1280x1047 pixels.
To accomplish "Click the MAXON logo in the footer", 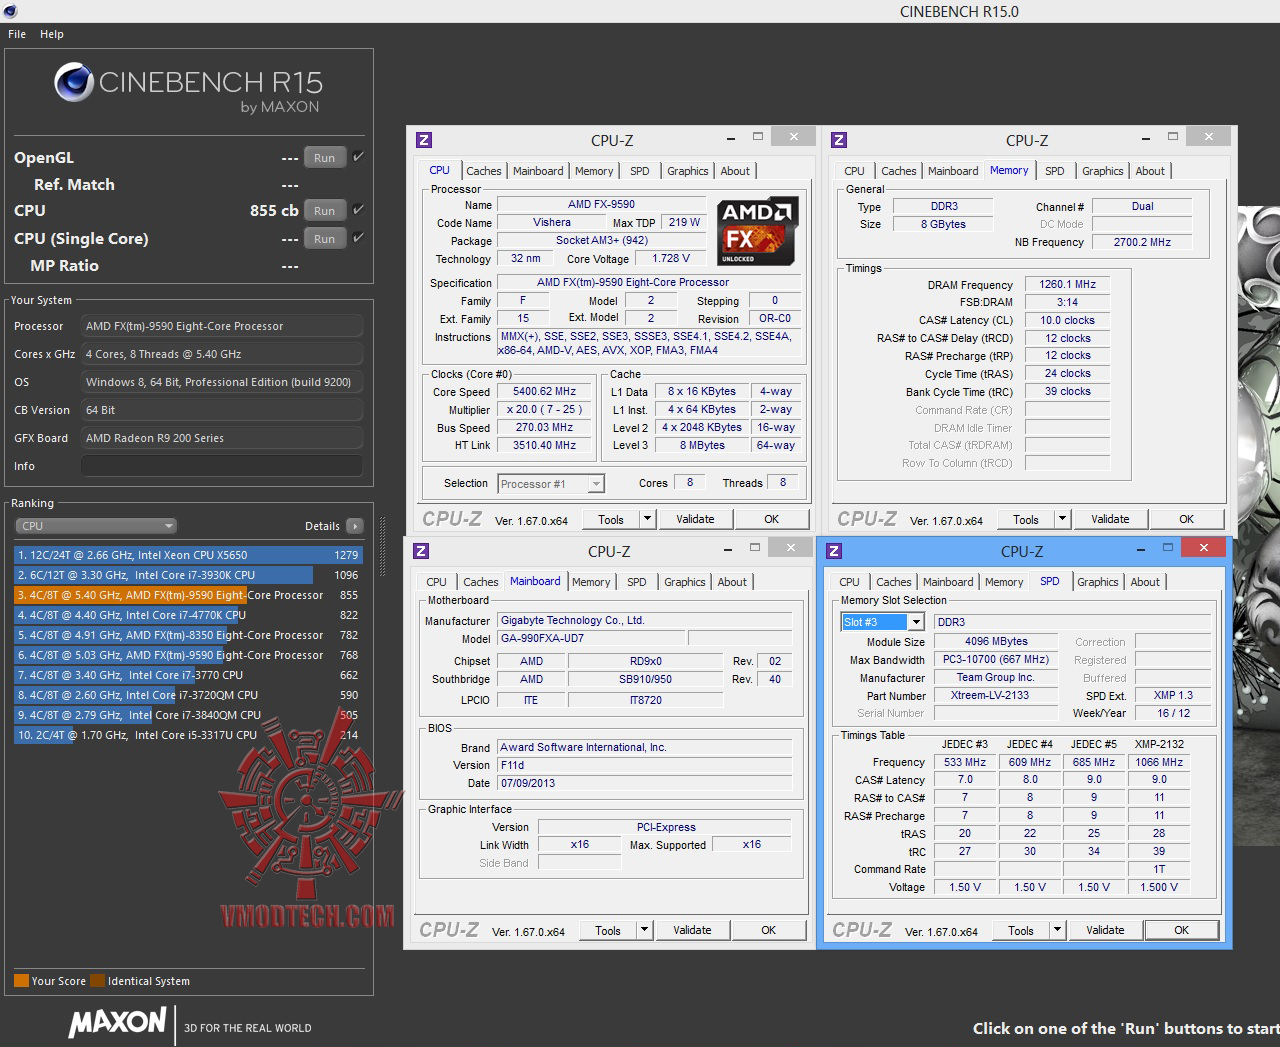I will coord(118,1022).
